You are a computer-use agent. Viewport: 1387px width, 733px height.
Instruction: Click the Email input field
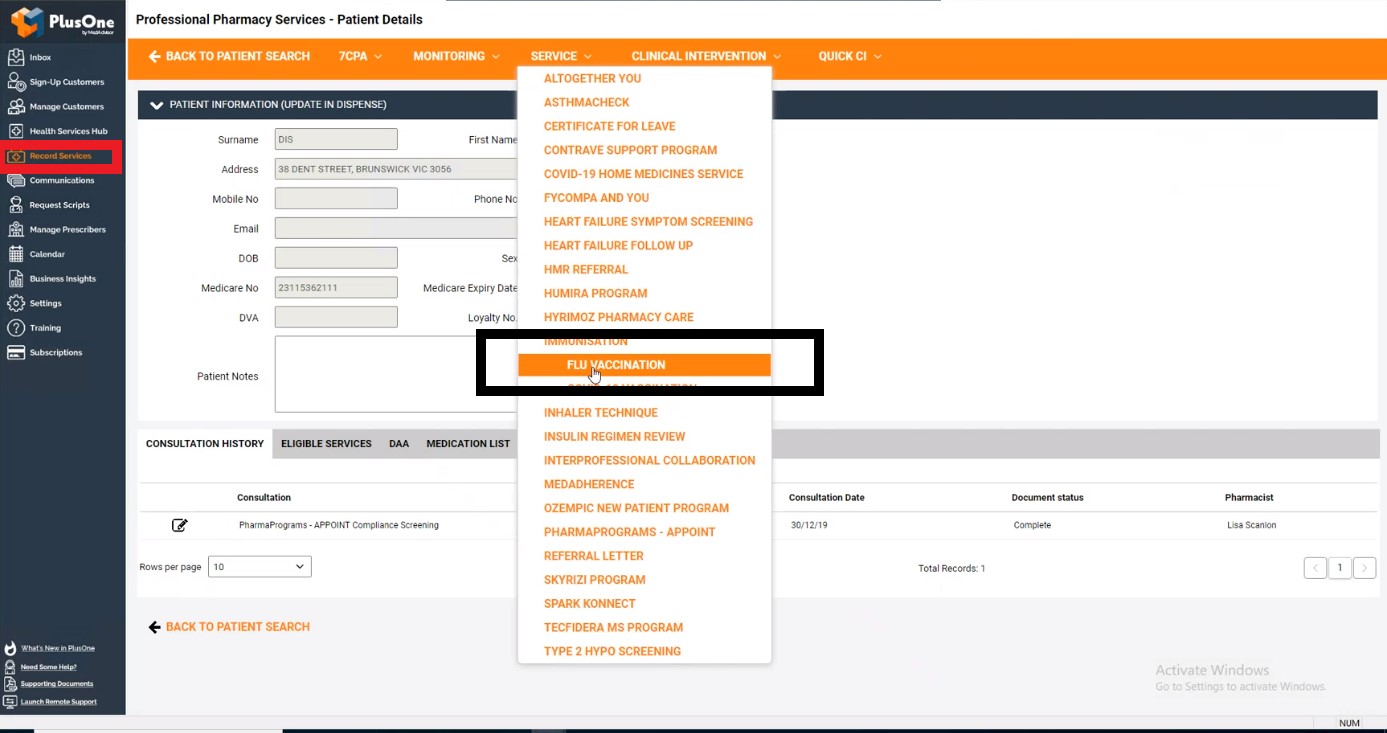pyautogui.click(x=396, y=229)
